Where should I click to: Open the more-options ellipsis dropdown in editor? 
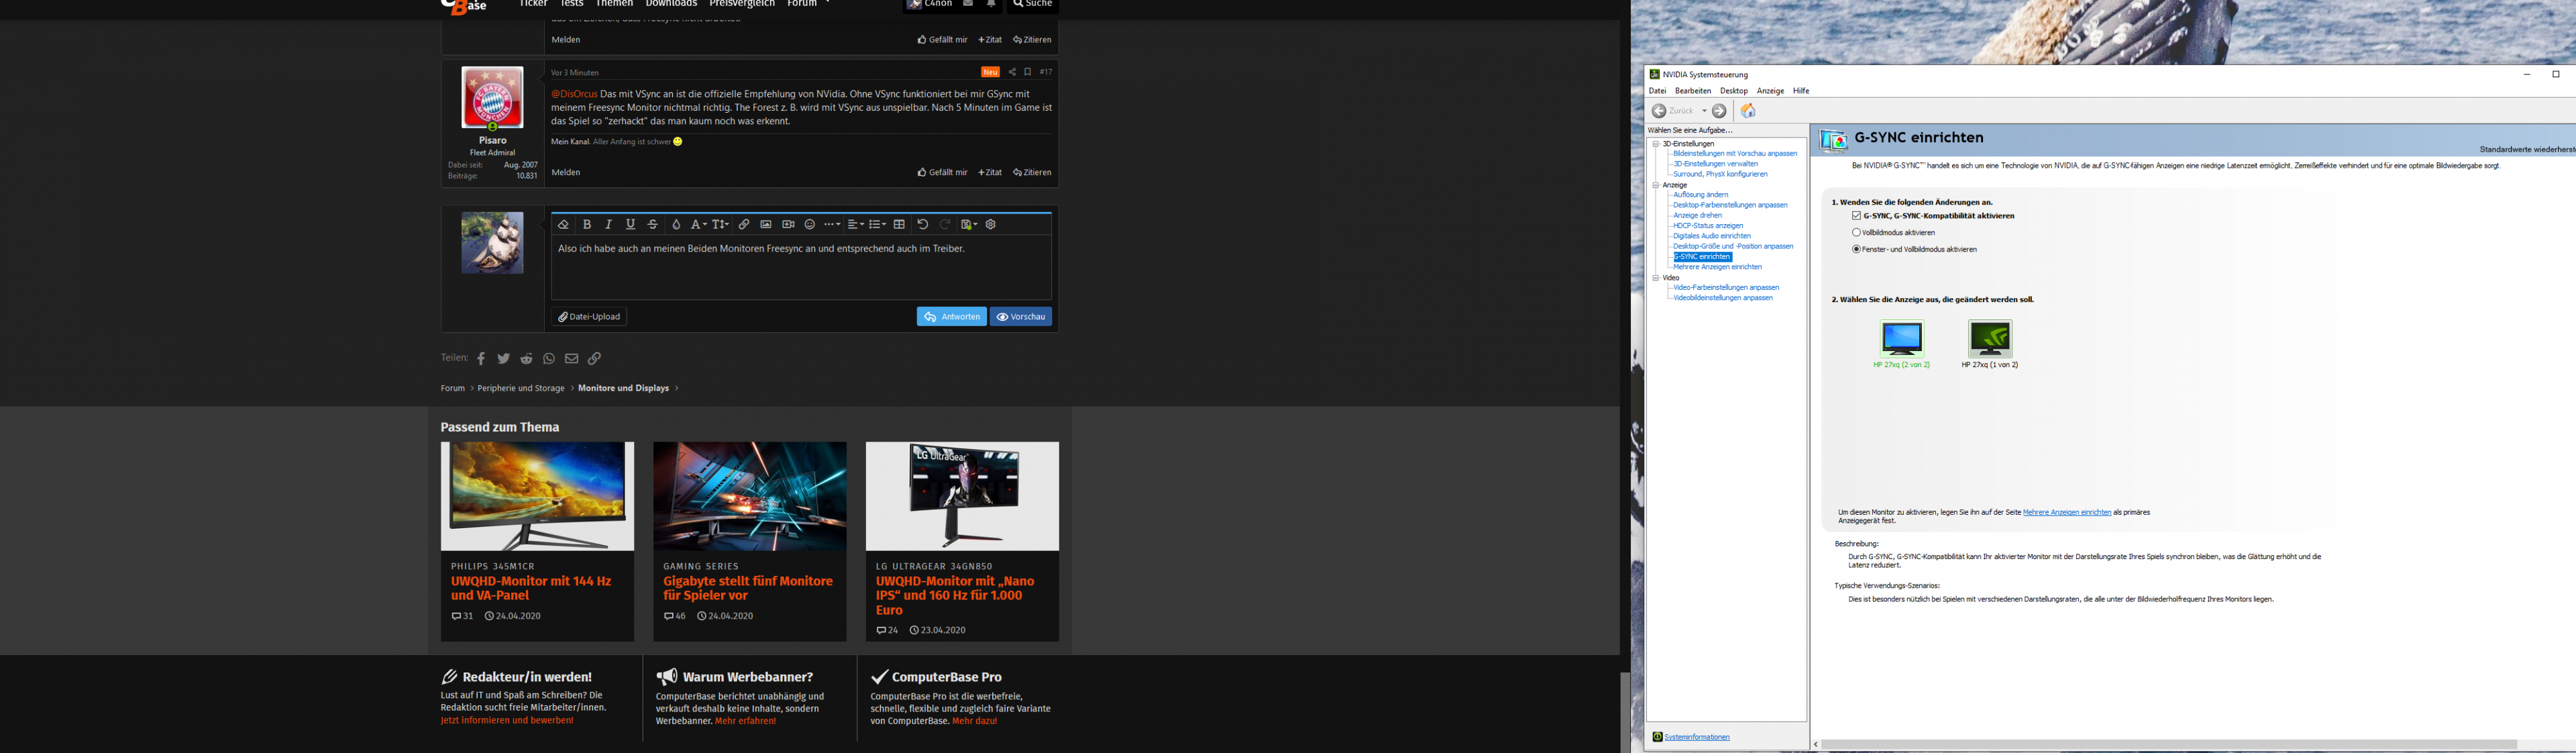pos(833,225)
